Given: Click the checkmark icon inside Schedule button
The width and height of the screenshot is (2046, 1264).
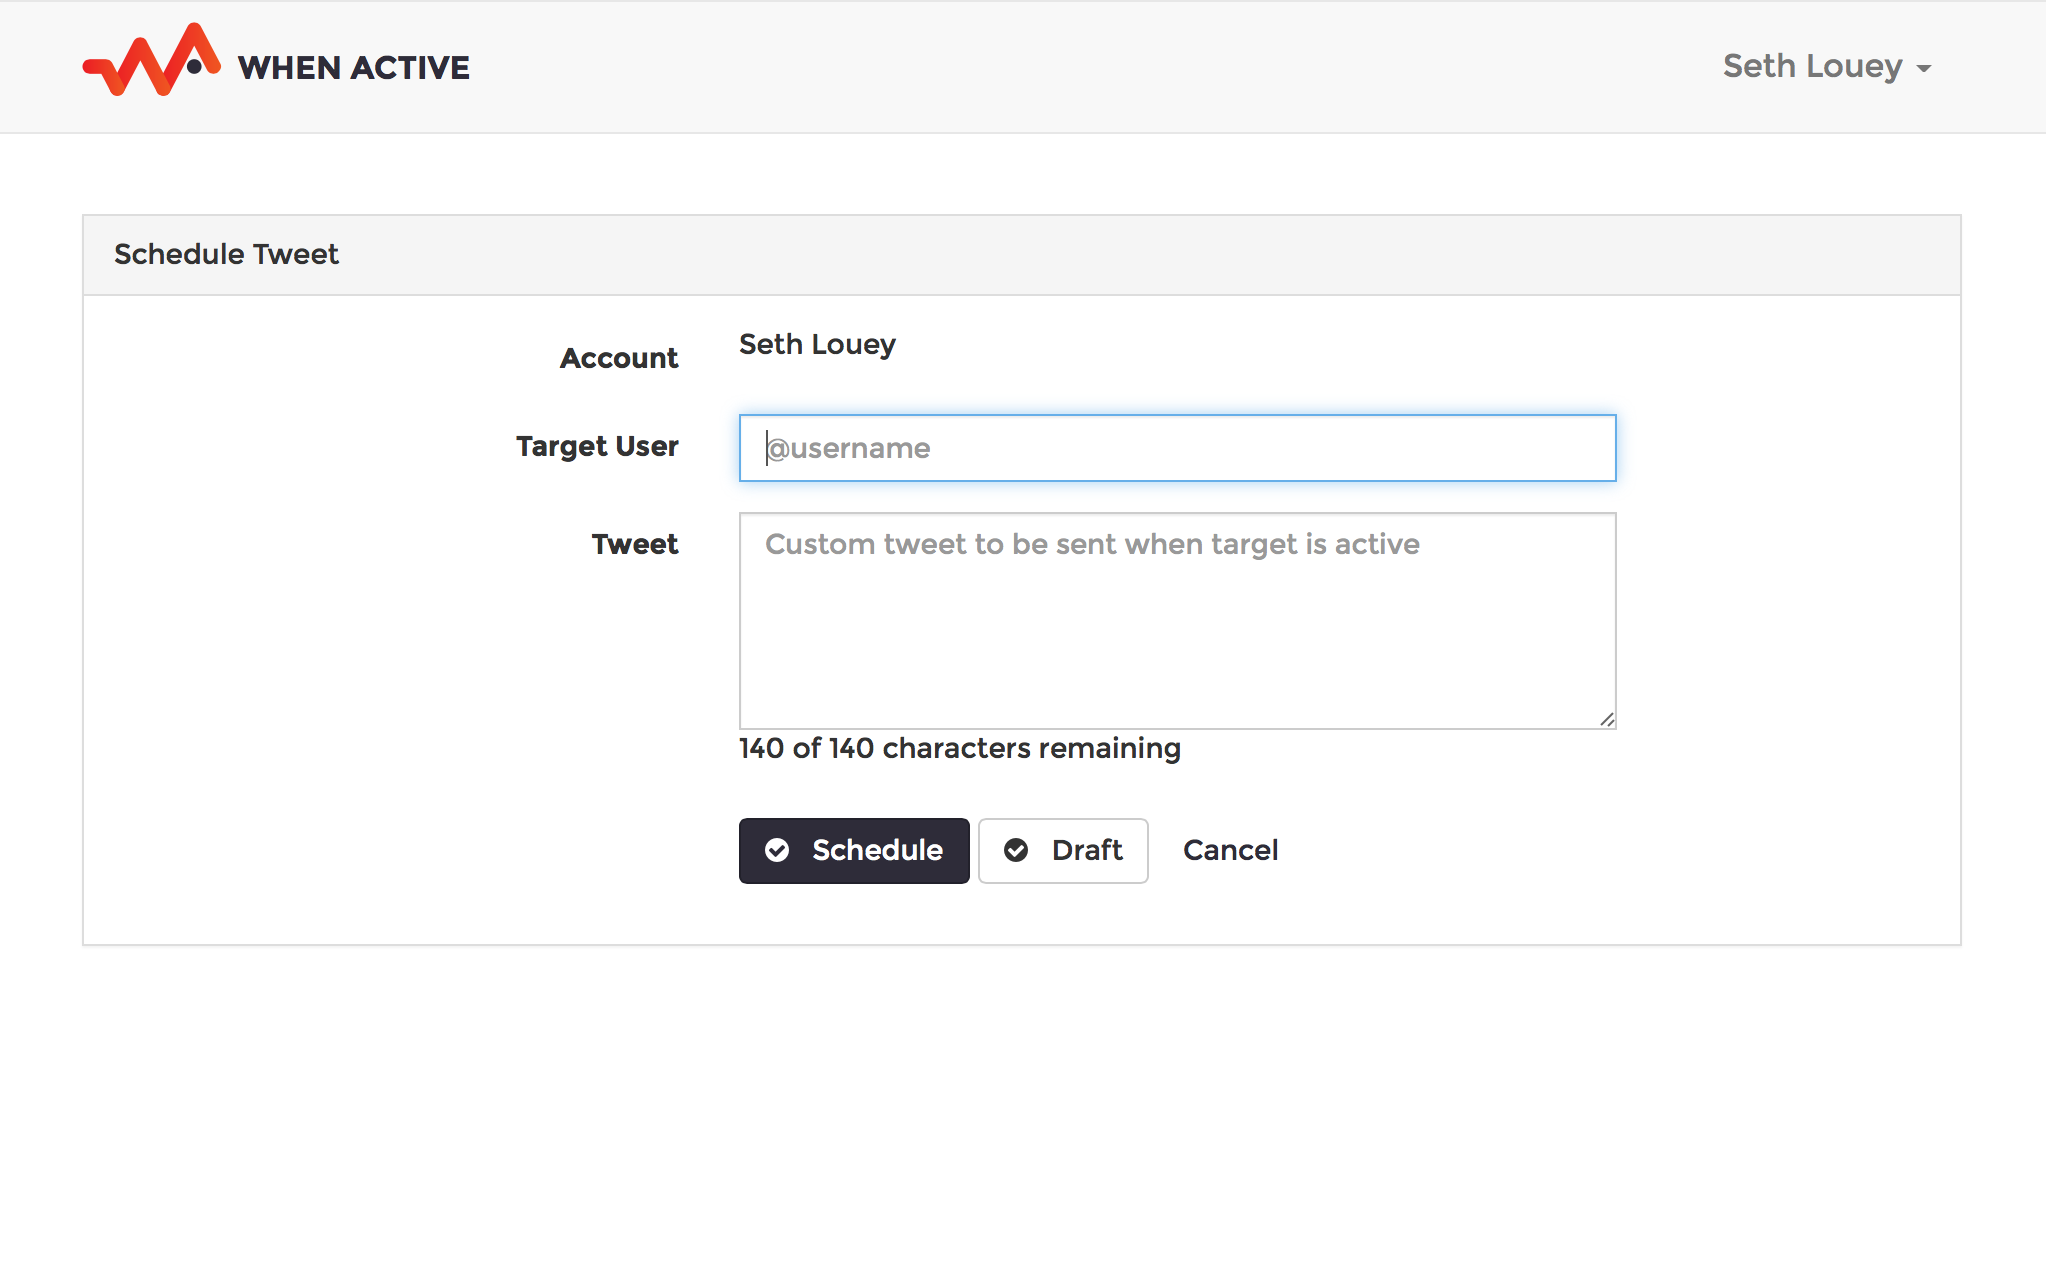Looking at the screenshot, I should [x=777, y=850].
